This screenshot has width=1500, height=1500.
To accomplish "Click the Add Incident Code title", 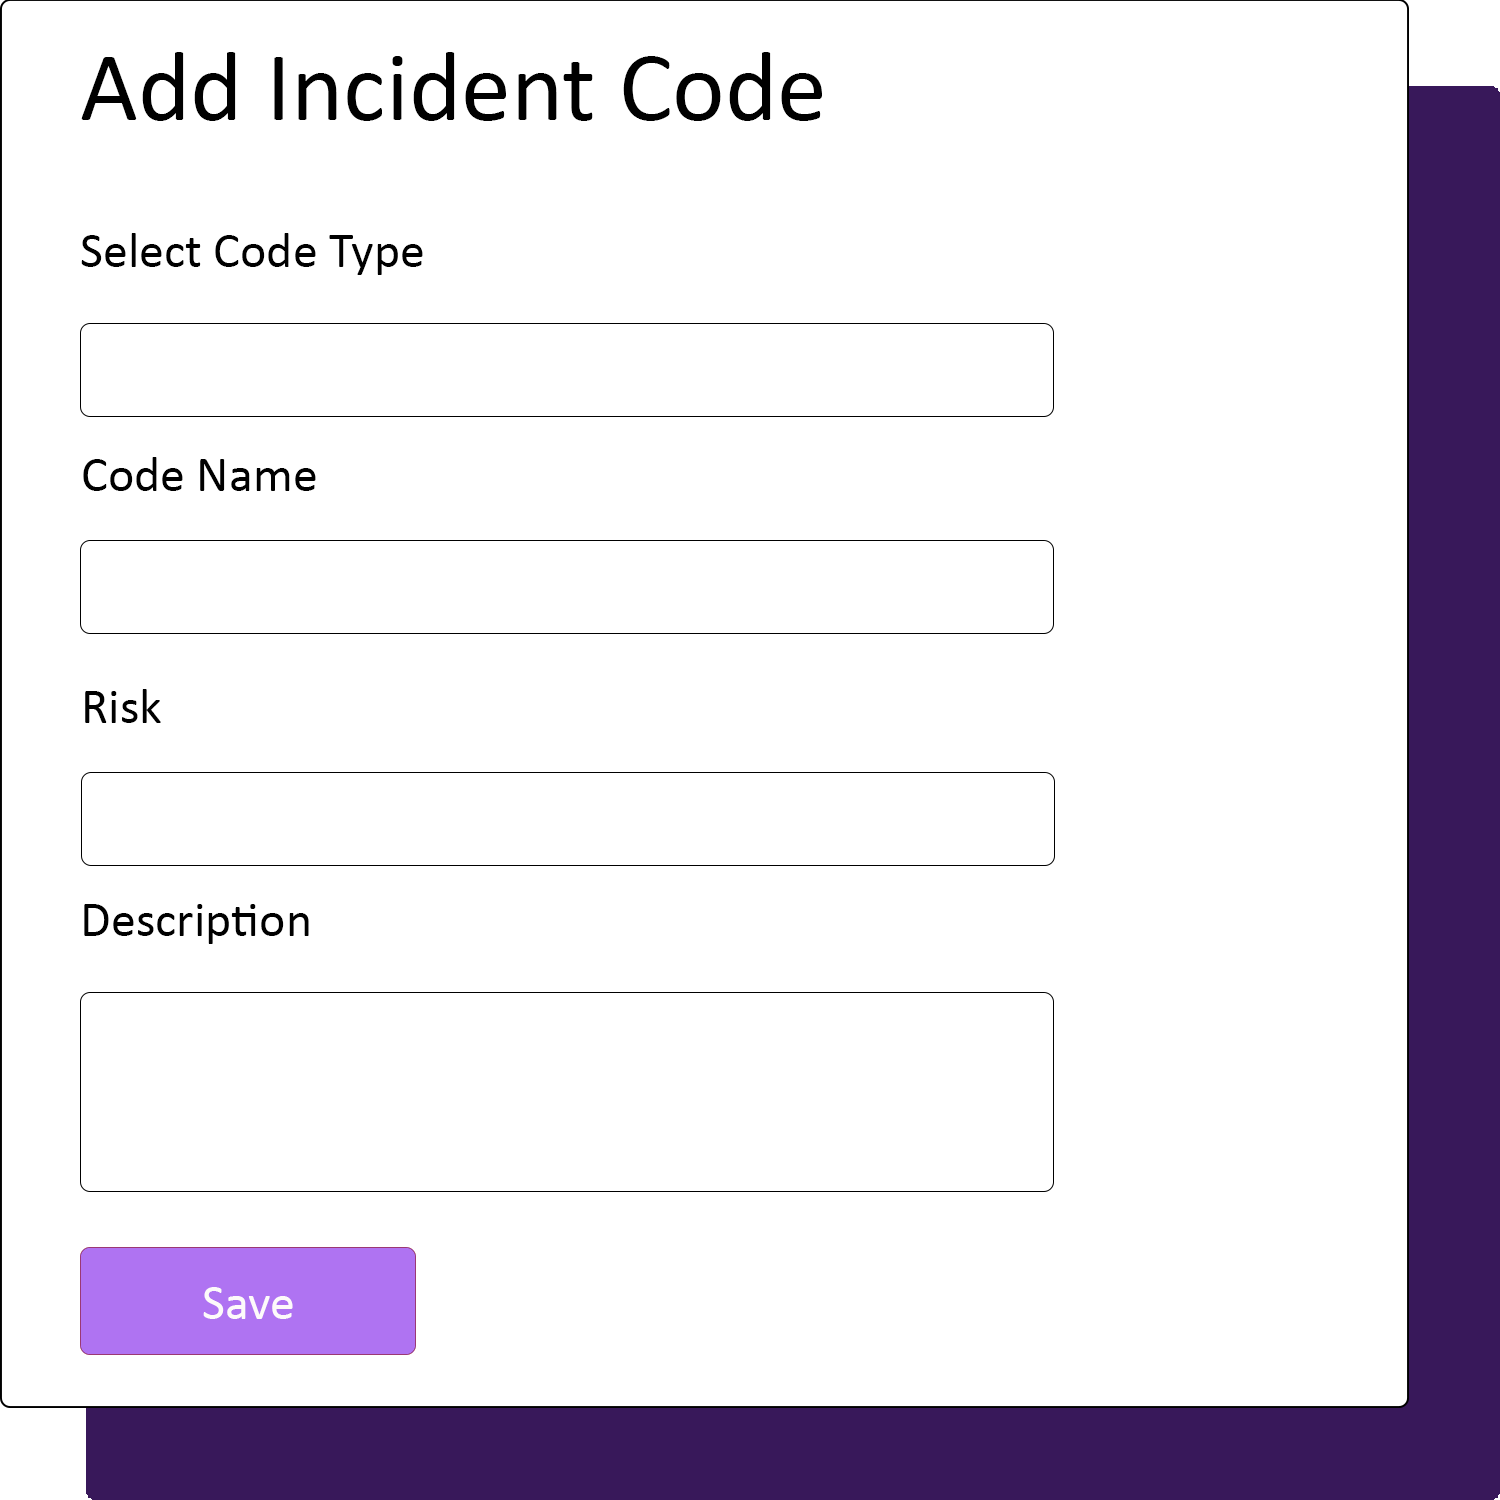I will (x=452, y=90).
